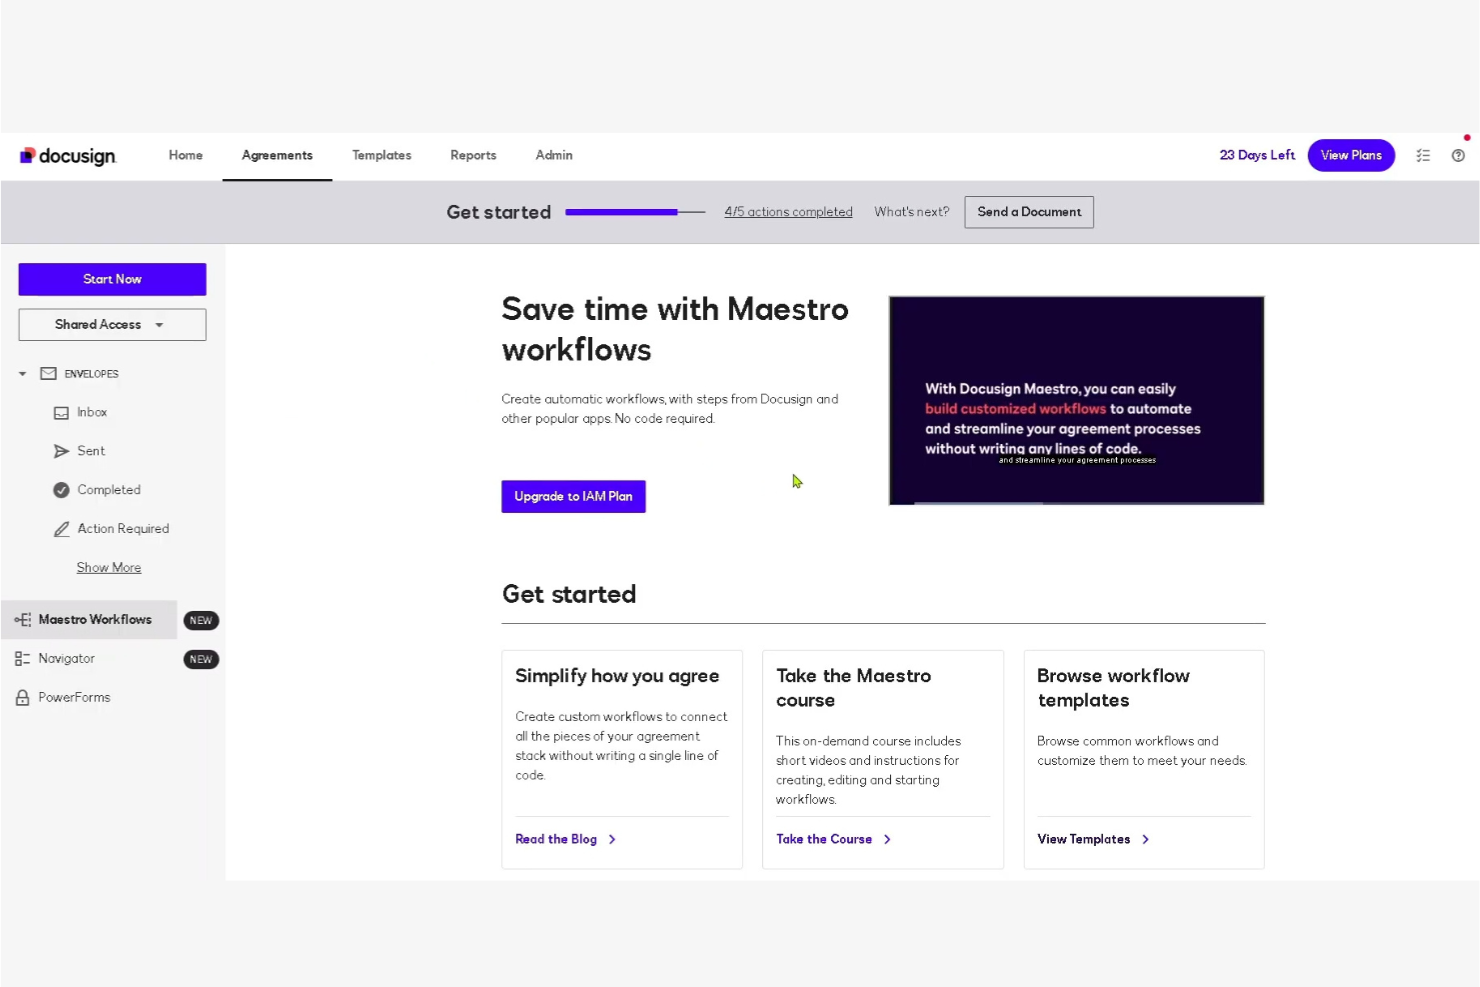The width and height of the screenshot is (1480, 987).
Task: Click the 23 Days Left link
Action: (x=1257, y=155)
